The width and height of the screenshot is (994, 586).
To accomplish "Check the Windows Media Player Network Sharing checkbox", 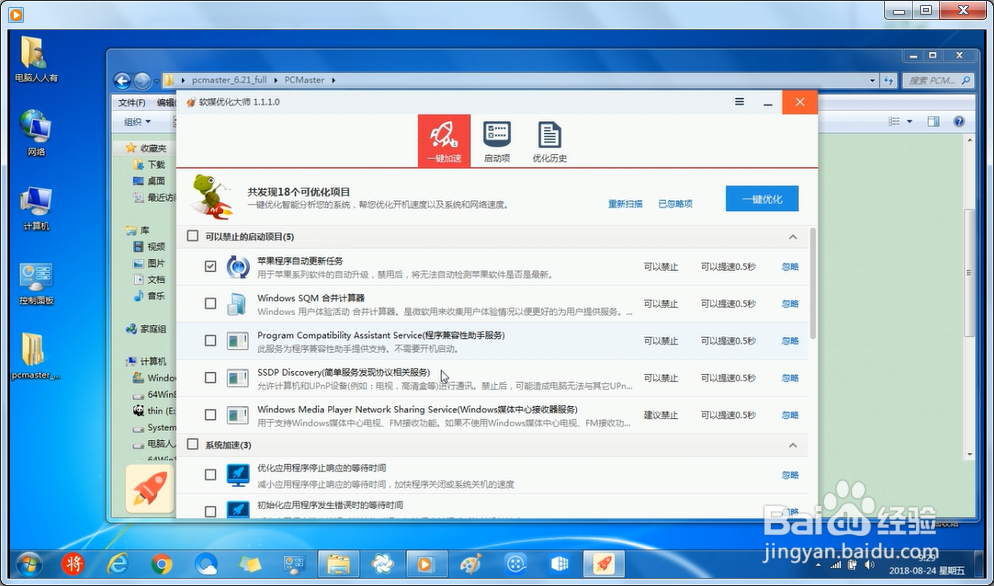I will [x=210, y=415].
